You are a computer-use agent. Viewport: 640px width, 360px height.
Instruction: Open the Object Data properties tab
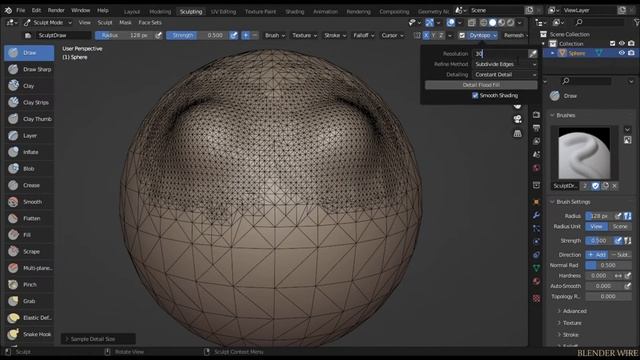[536, 268]
